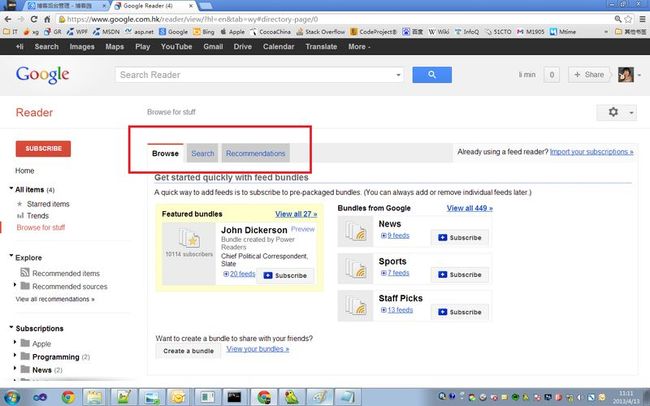Open the Windows Start button

click(x=11, y=397)
